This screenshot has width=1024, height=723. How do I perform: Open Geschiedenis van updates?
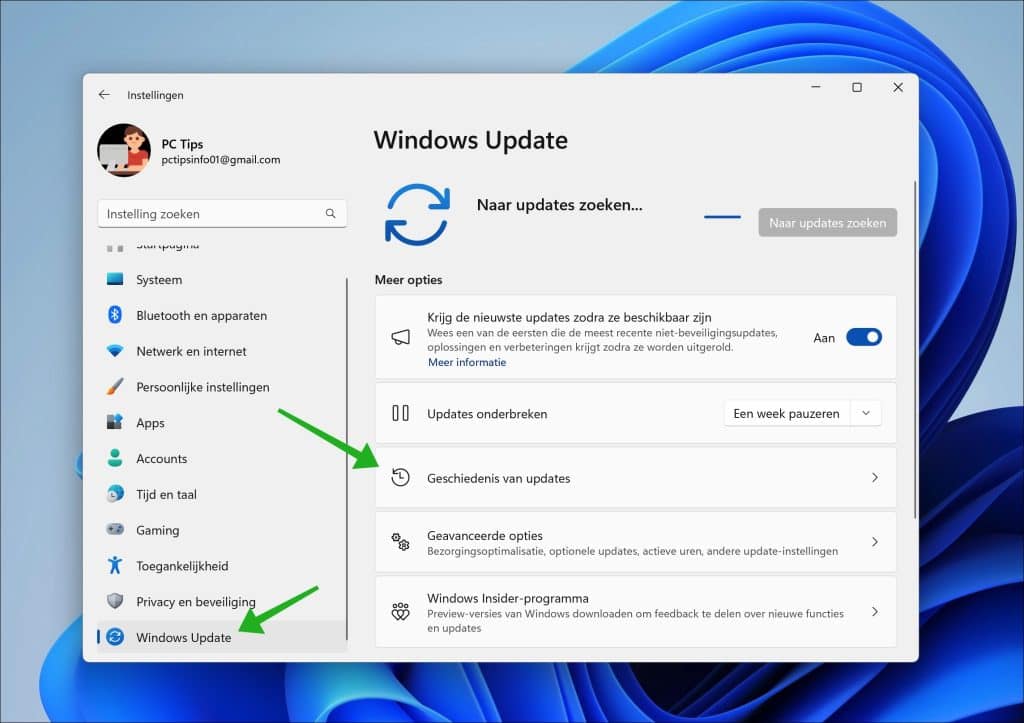(635, 477)
